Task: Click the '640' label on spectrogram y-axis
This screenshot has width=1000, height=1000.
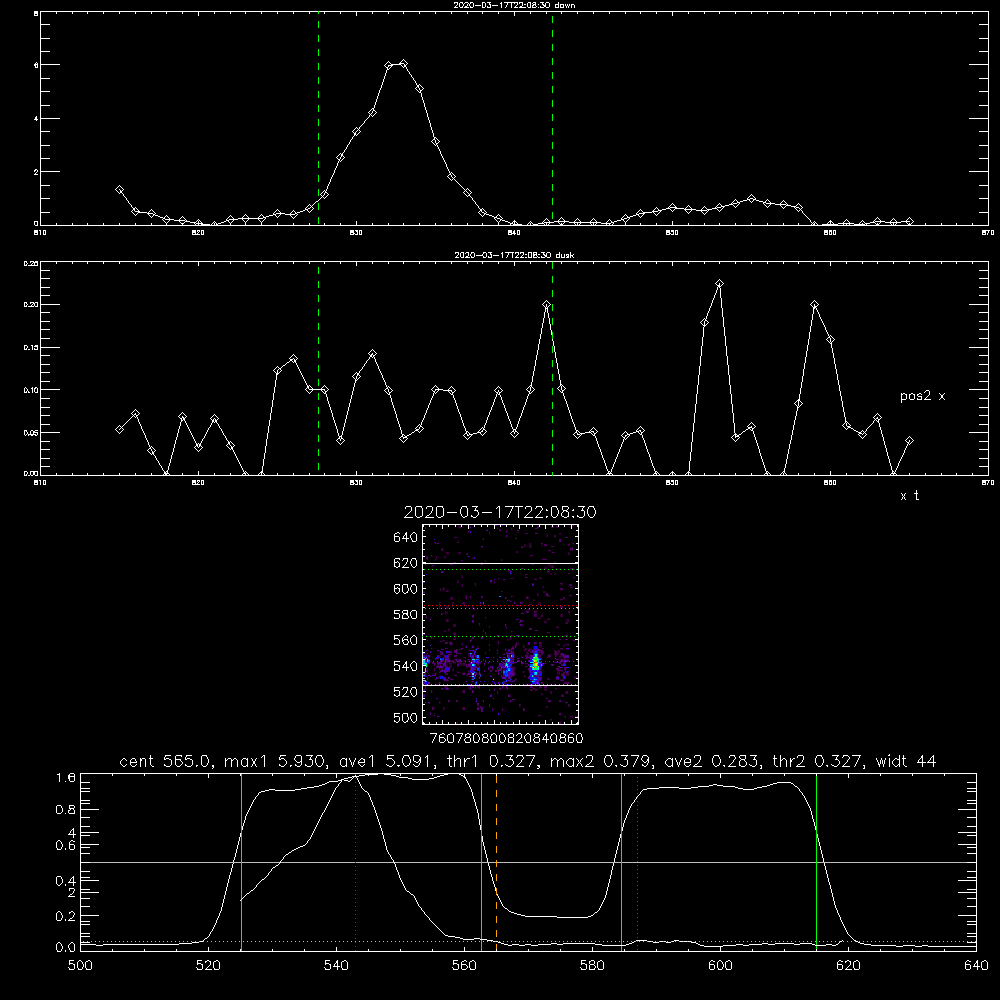Action: pos(406,538)
